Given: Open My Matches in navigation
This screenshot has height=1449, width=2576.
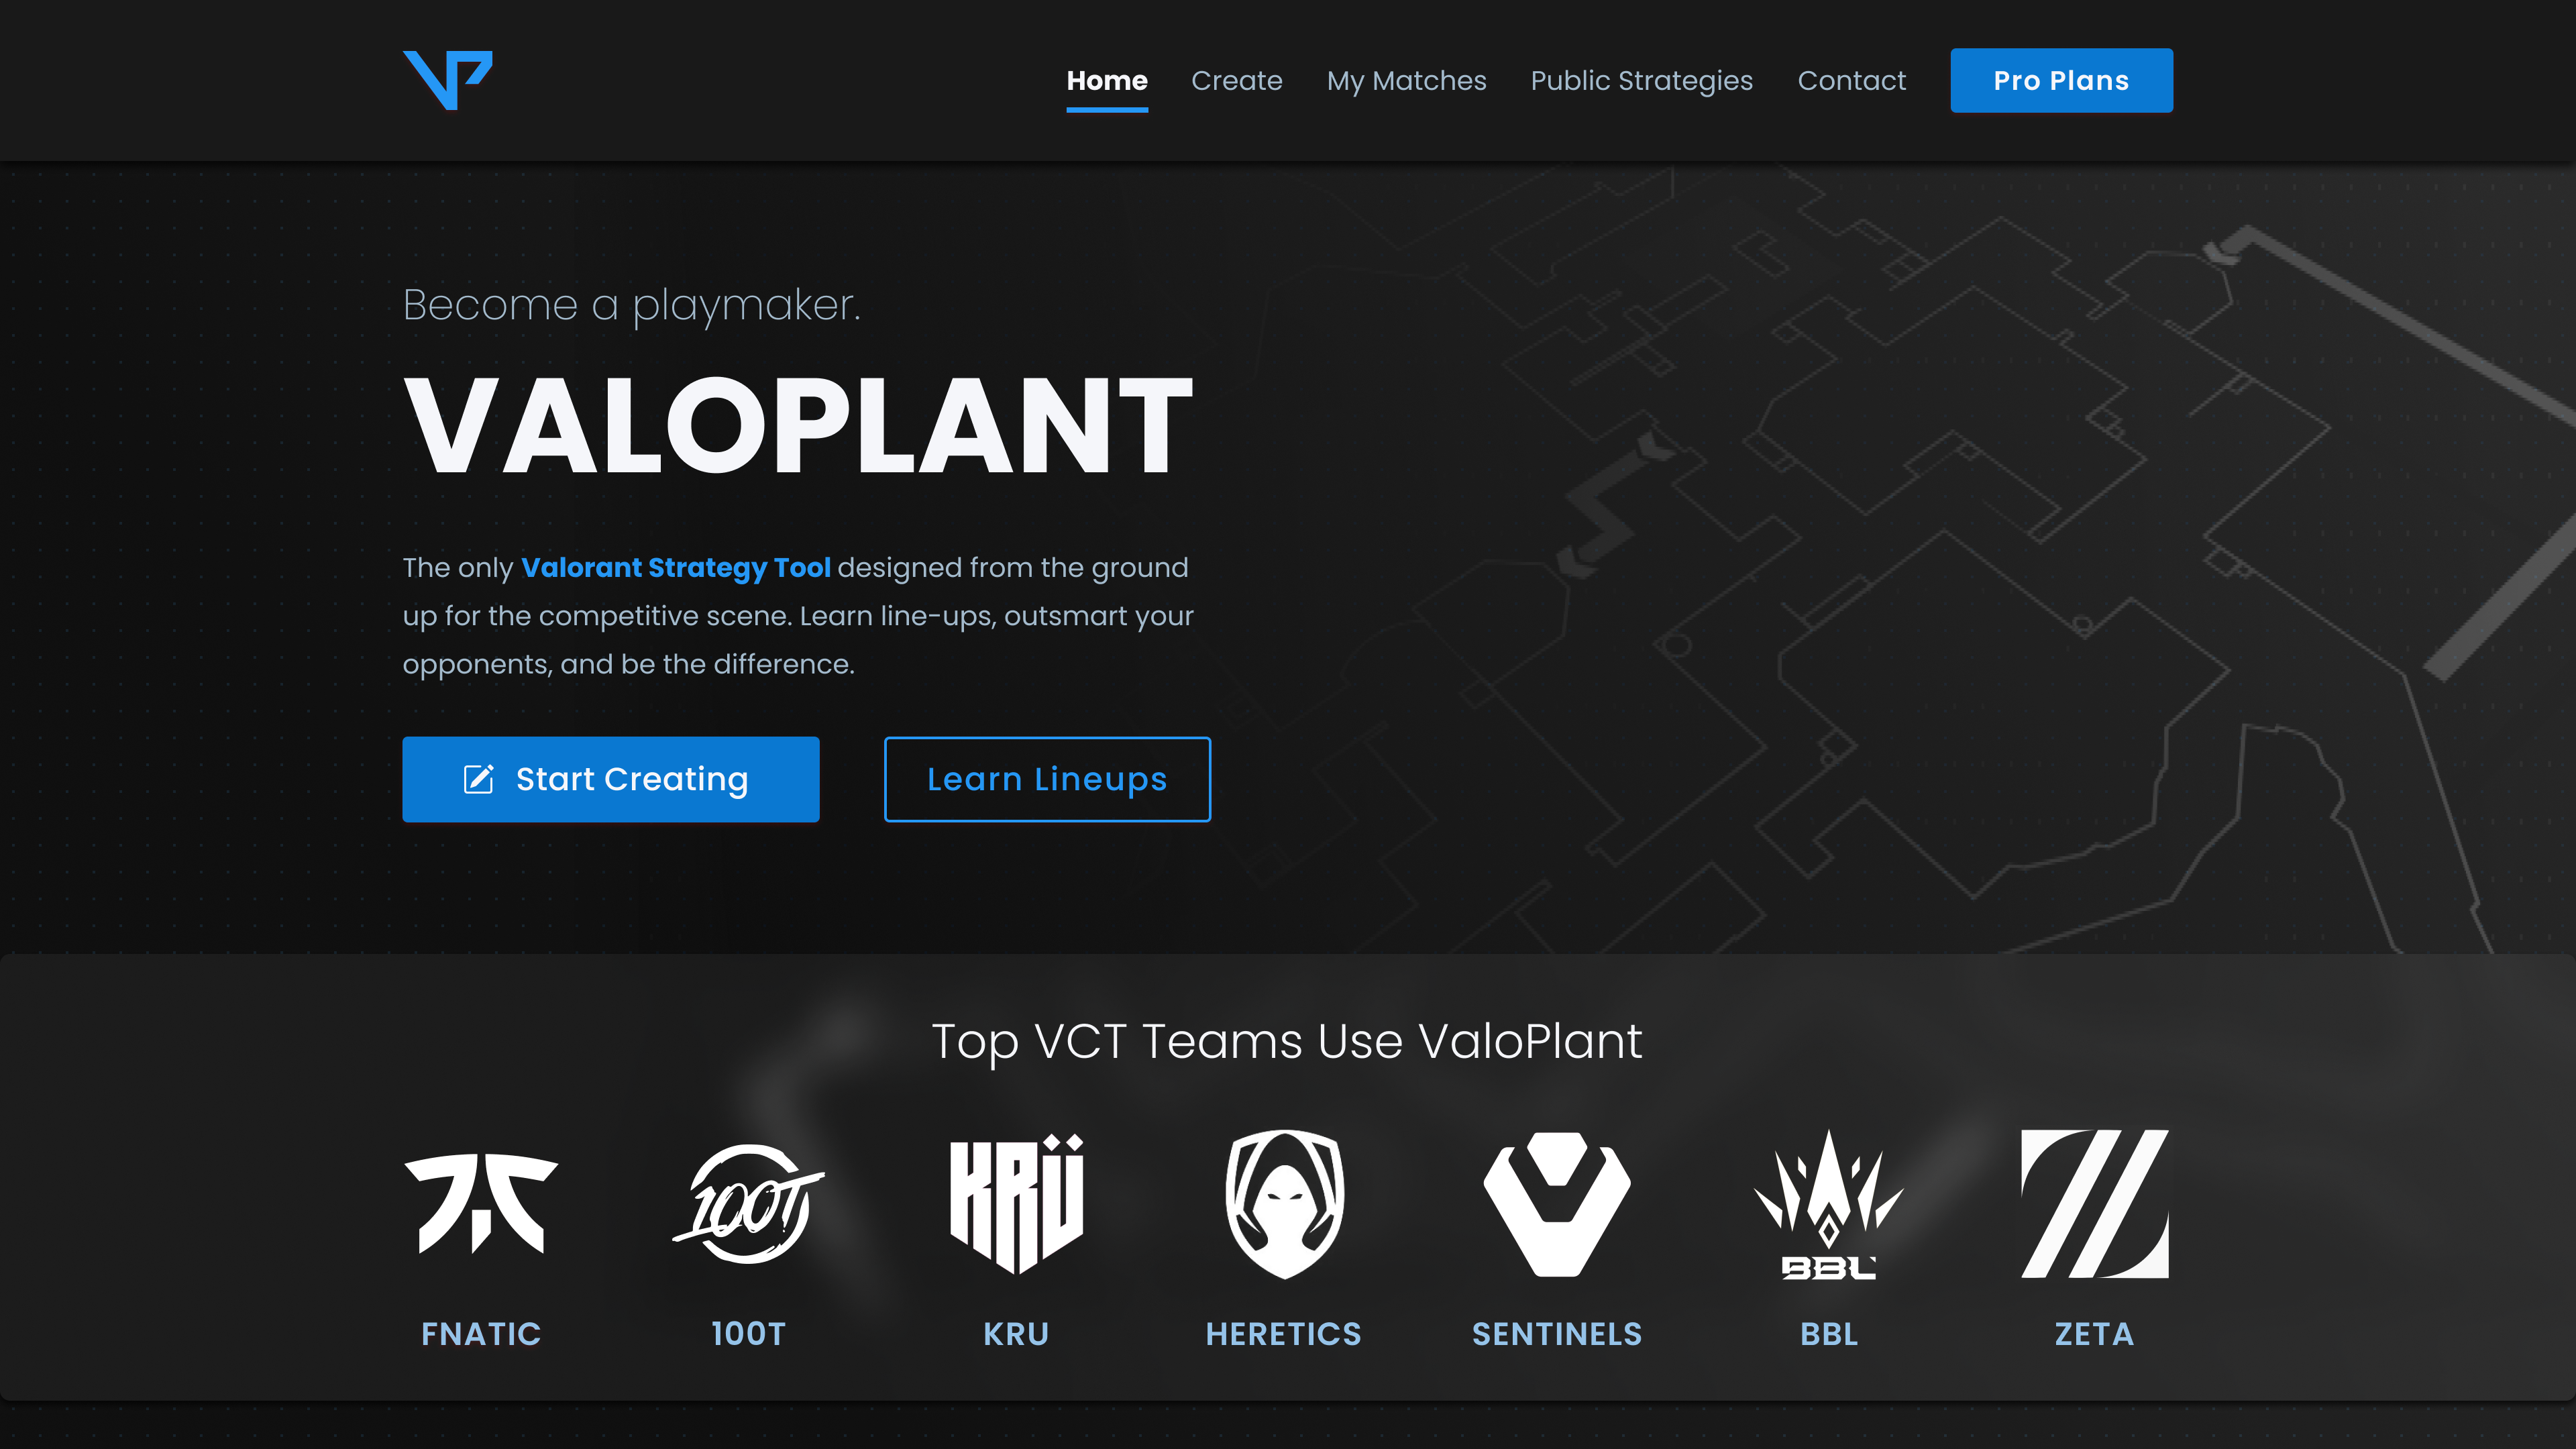Looking at the screenshot, I should 1406,80.
